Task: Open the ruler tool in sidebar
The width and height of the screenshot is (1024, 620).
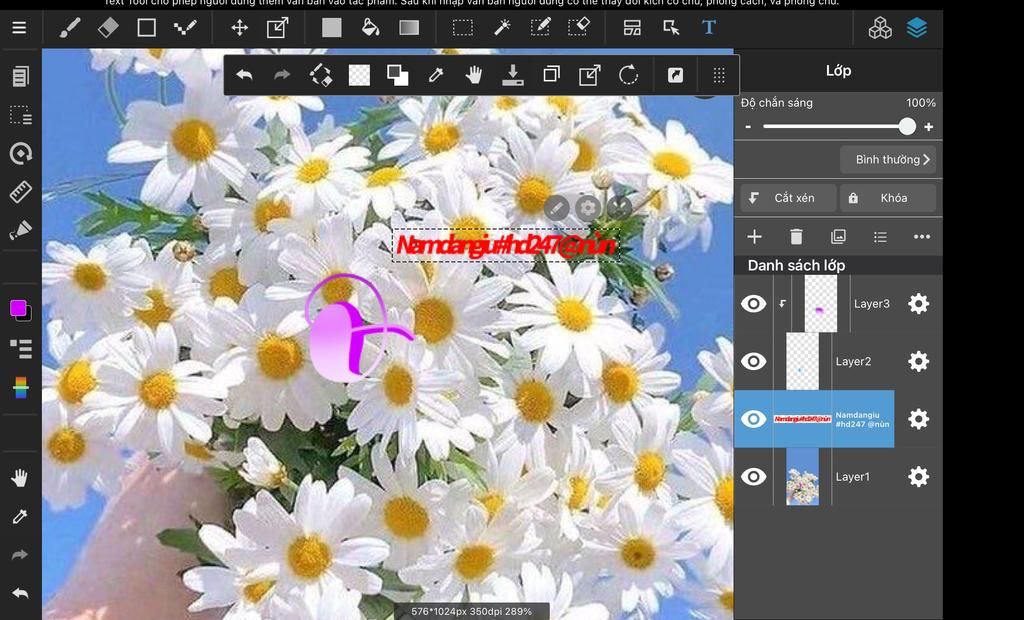Action: (20, 192)
